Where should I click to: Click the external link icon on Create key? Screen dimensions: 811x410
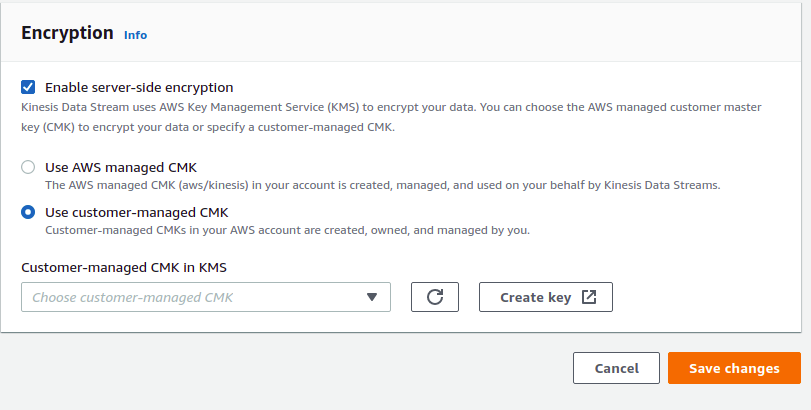[x=589, y=297]
